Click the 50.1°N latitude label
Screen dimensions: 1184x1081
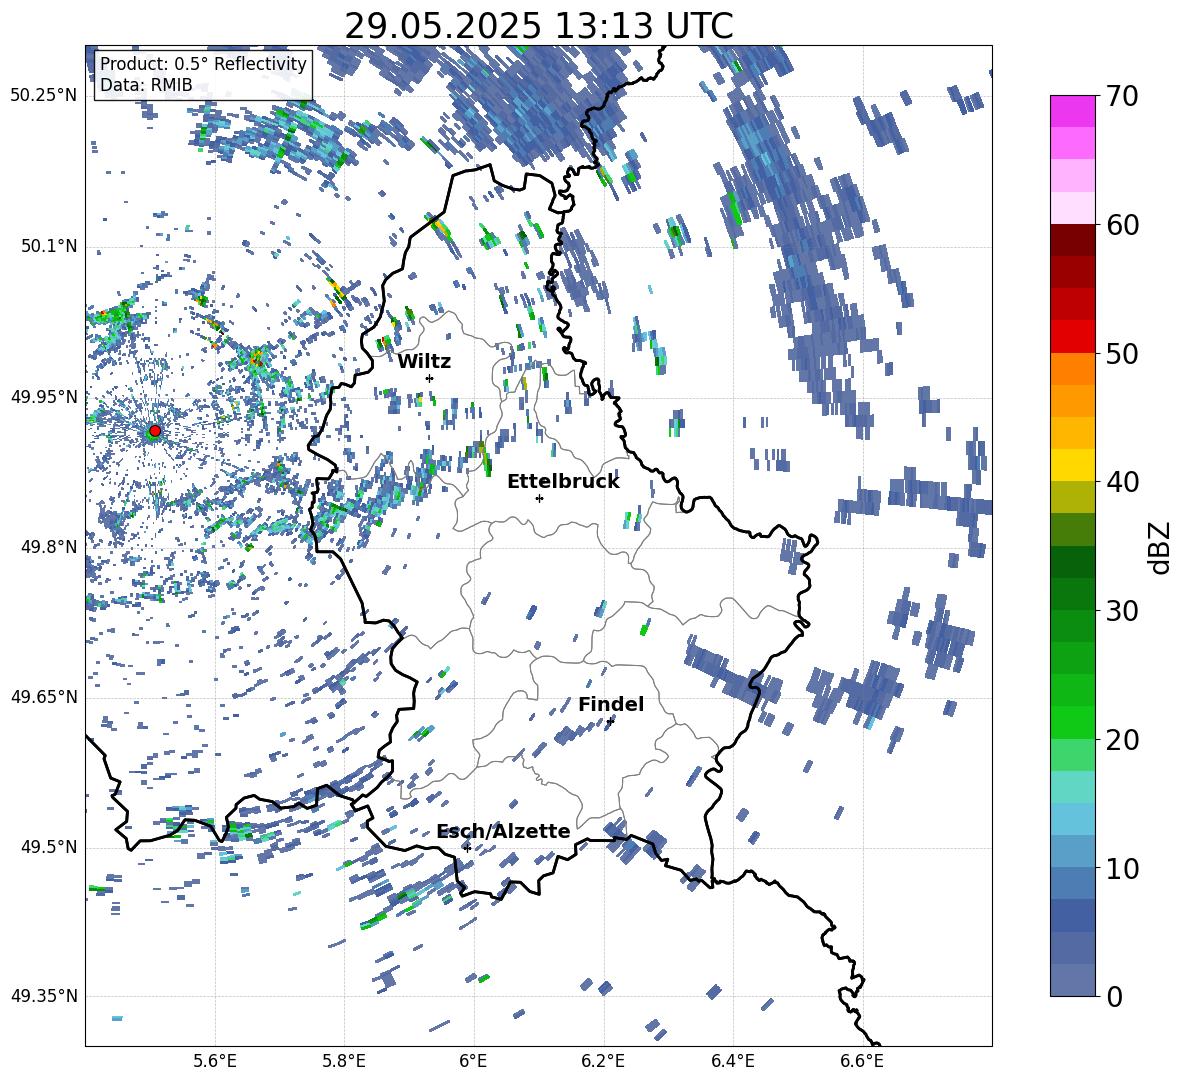pos(48,247)
